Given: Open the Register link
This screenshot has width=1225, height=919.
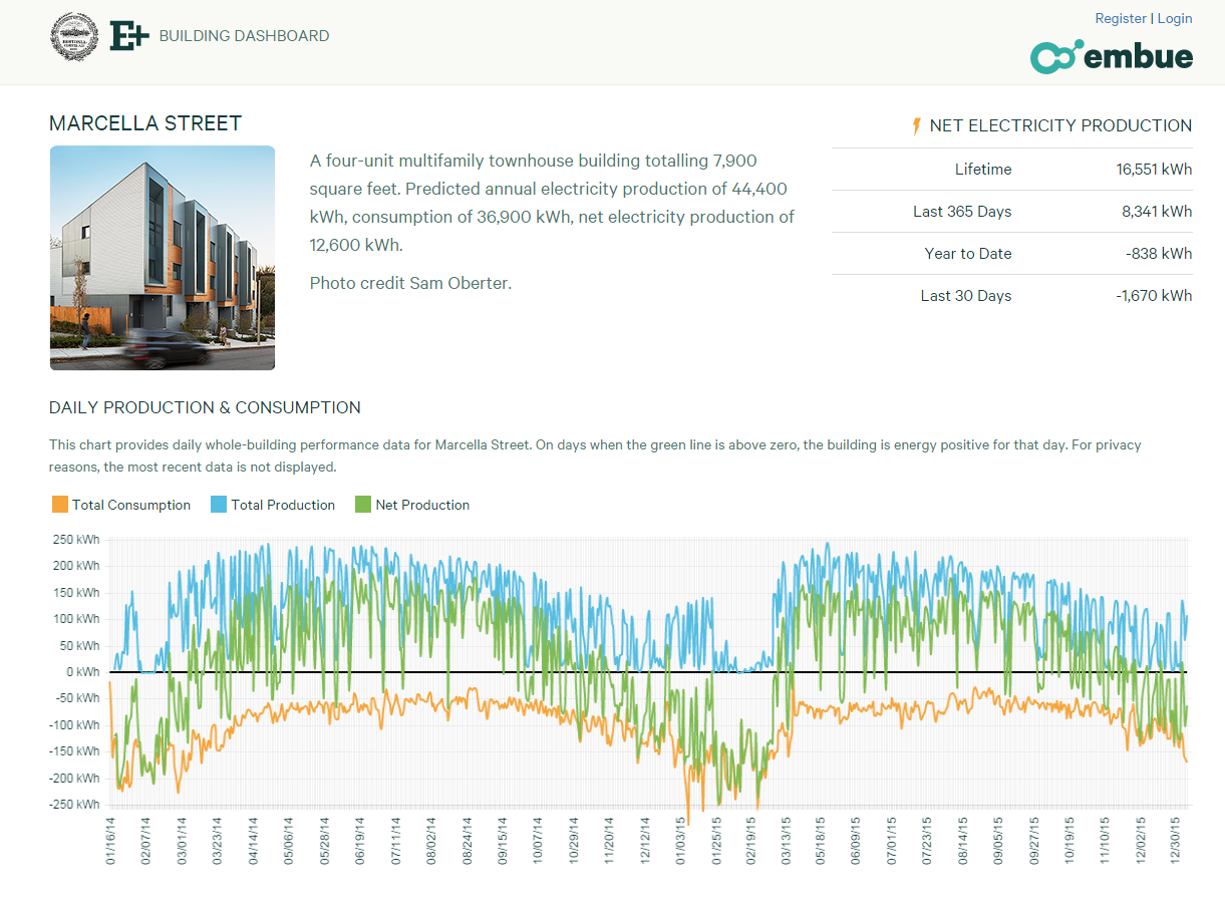Looking at the screenshot, I should pyautogui.click(x=1120, y=18).
